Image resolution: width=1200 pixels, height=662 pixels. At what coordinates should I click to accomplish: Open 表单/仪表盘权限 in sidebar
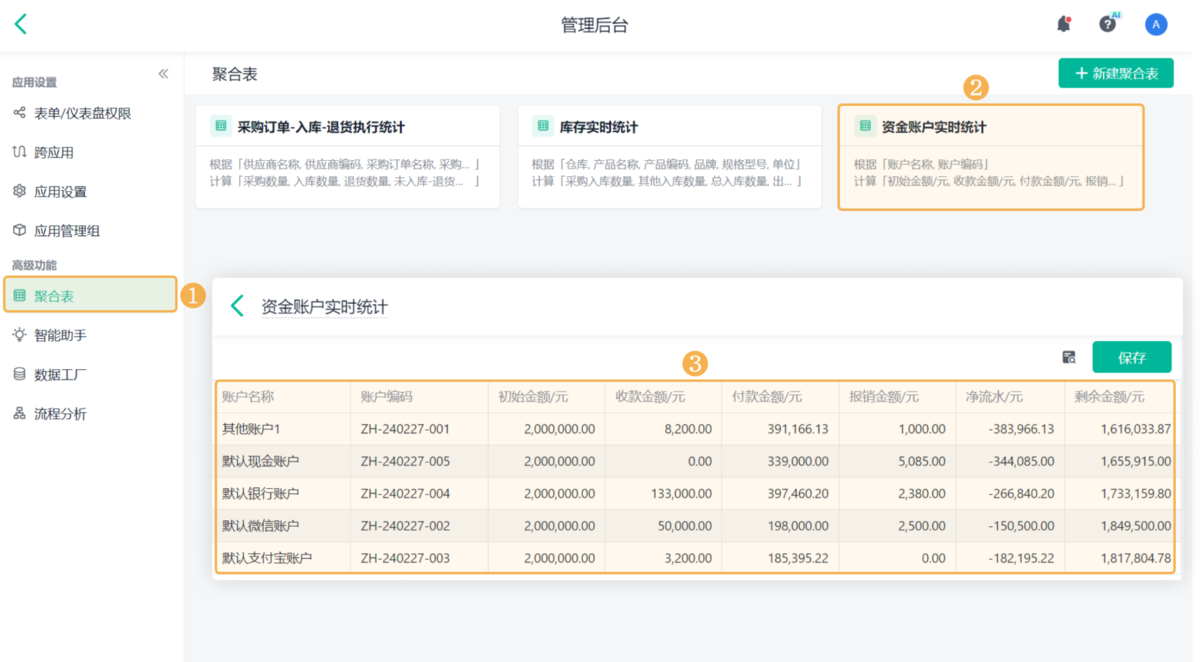pyautogui.click(x=82, y=113)
